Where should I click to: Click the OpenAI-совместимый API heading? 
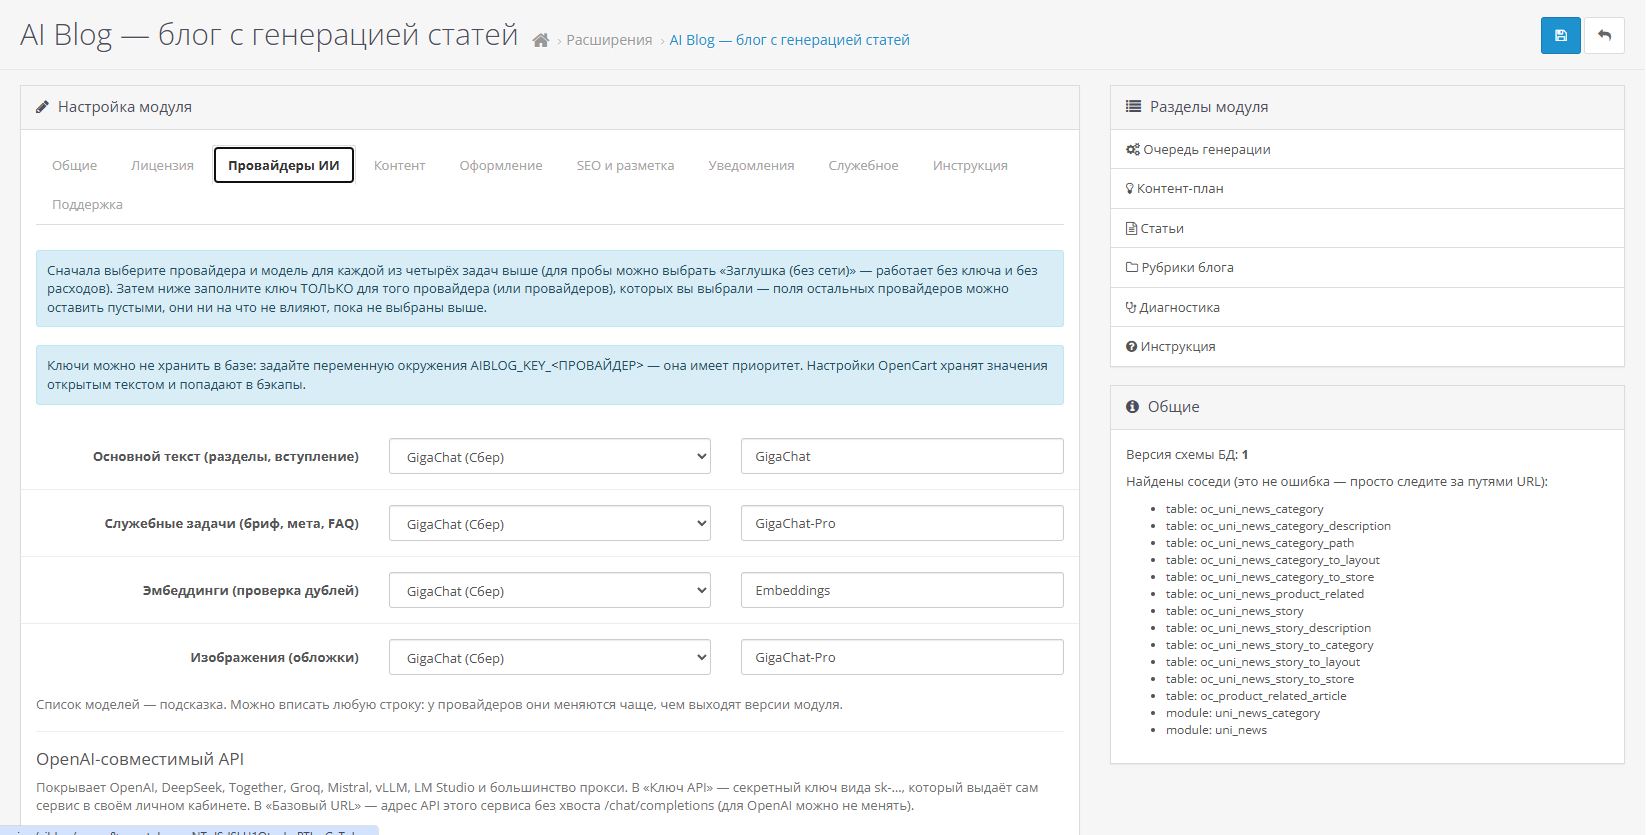(140, 759)
